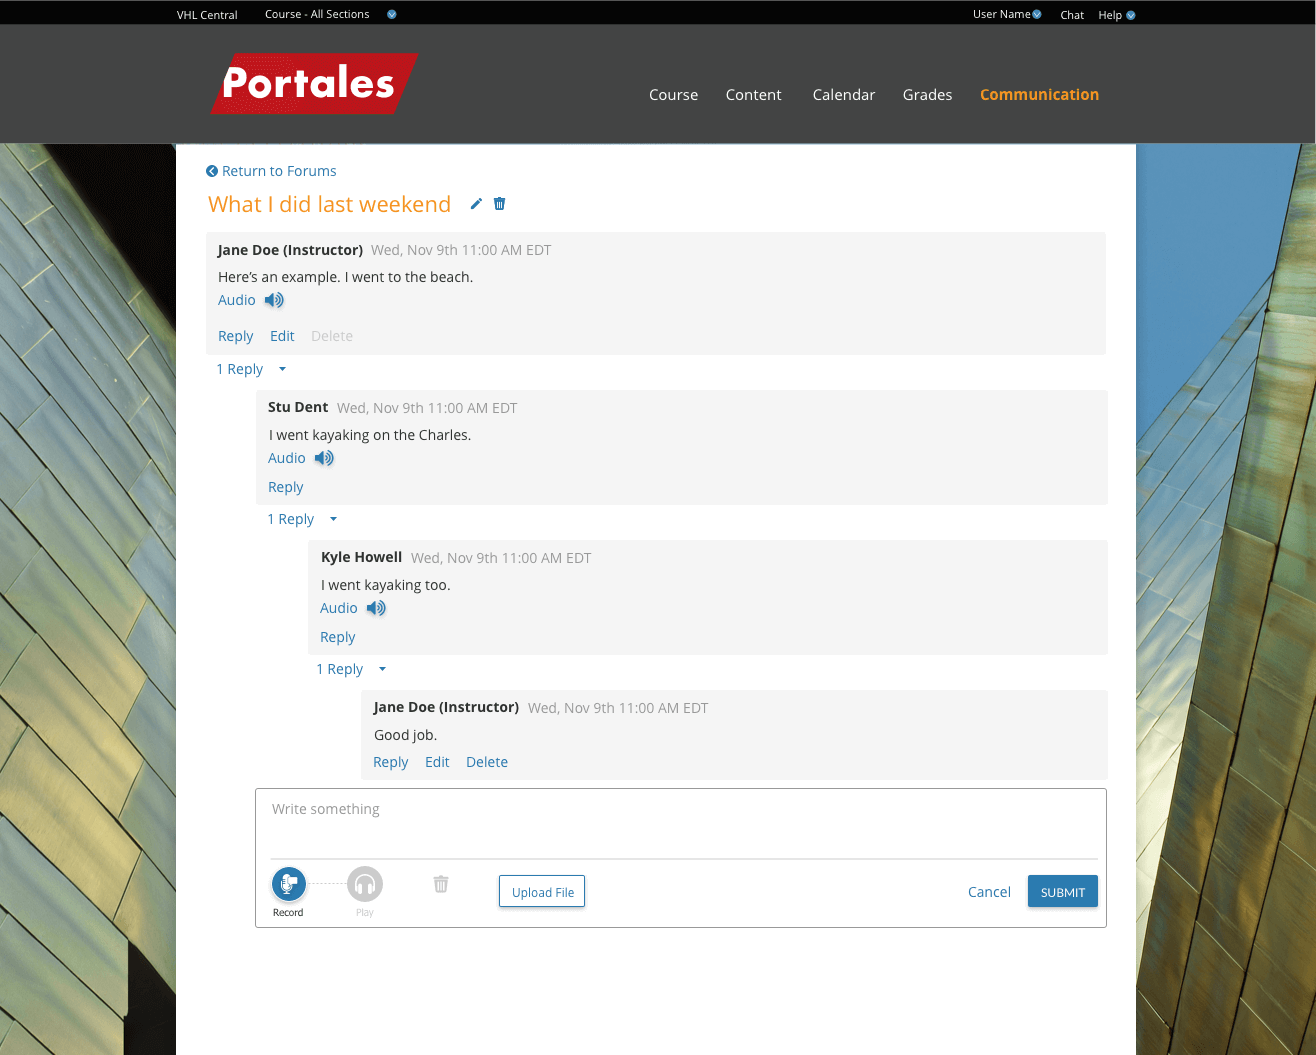Screen dimensions: 1316x1055
Task: Click VHL Central in the top bar
Action: [207, 15]
